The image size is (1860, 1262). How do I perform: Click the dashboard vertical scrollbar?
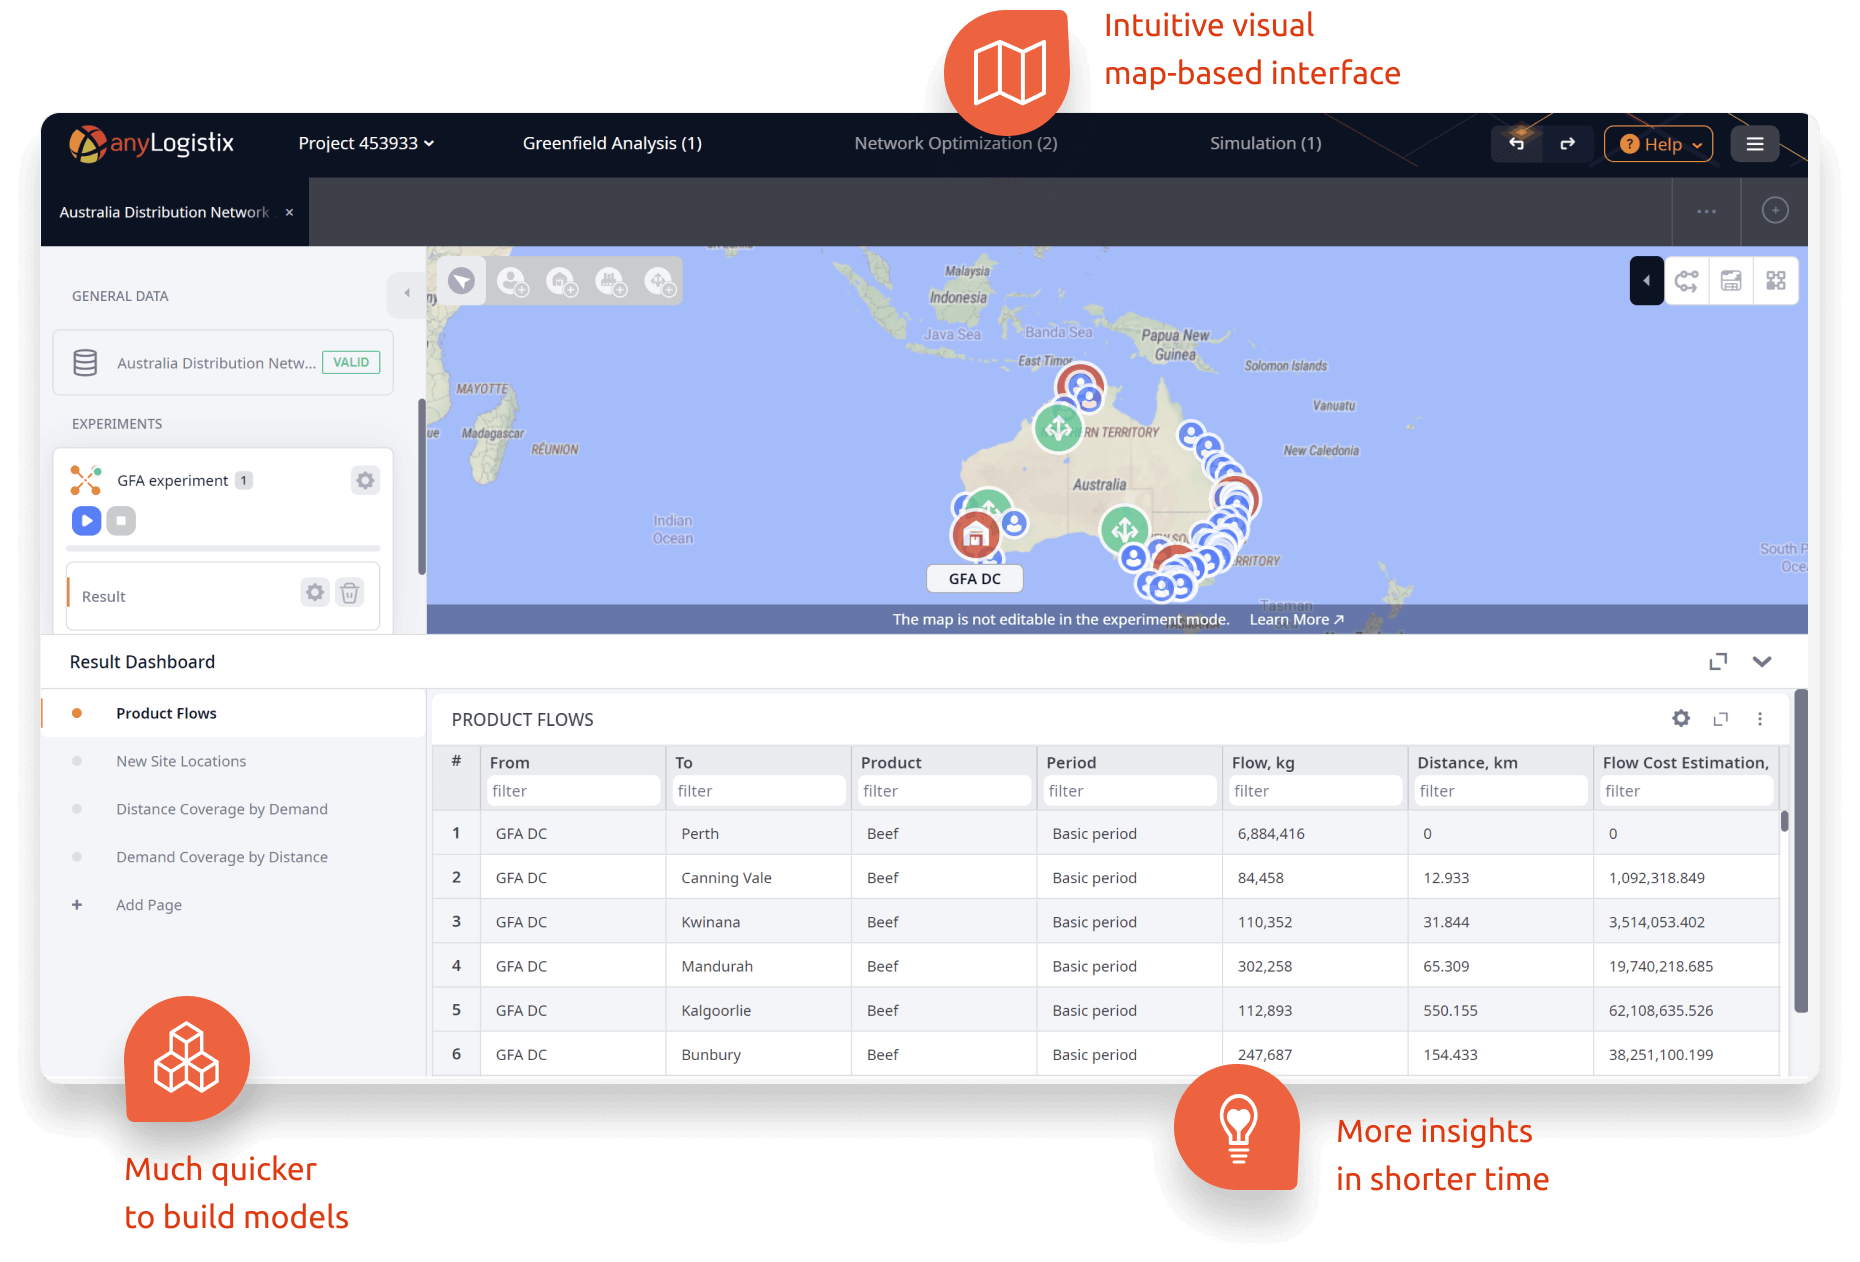[x=1801, y=850]
